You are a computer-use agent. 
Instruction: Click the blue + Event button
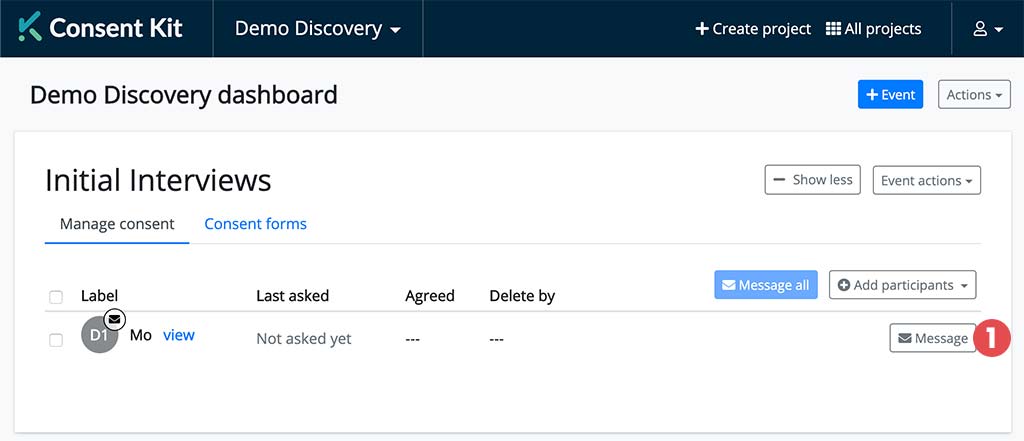pos(890,95)
